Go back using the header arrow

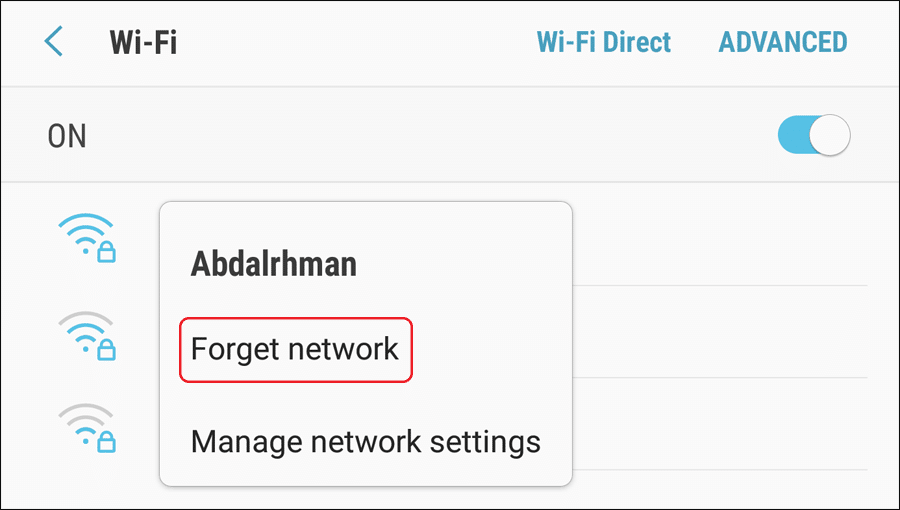coord(53,42)
